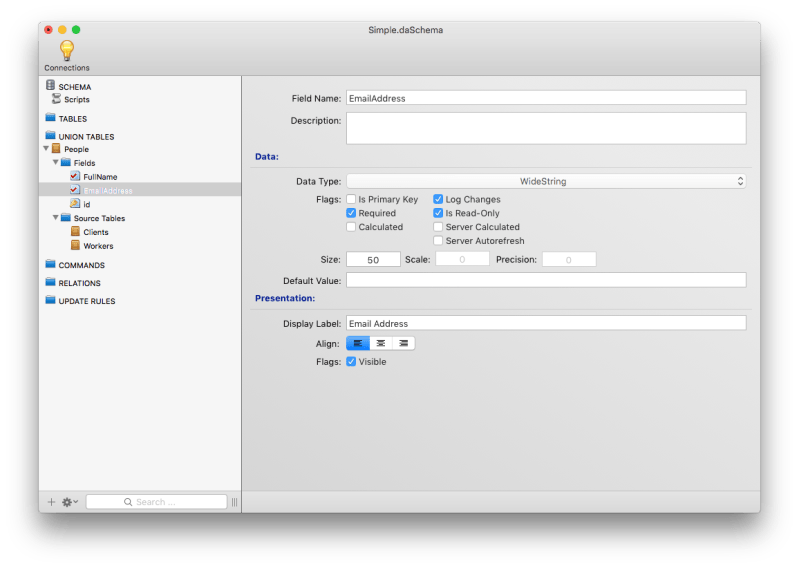Enable the Calculated flag
The height and width of the screenshot is (568, 799).
(351, 227)
